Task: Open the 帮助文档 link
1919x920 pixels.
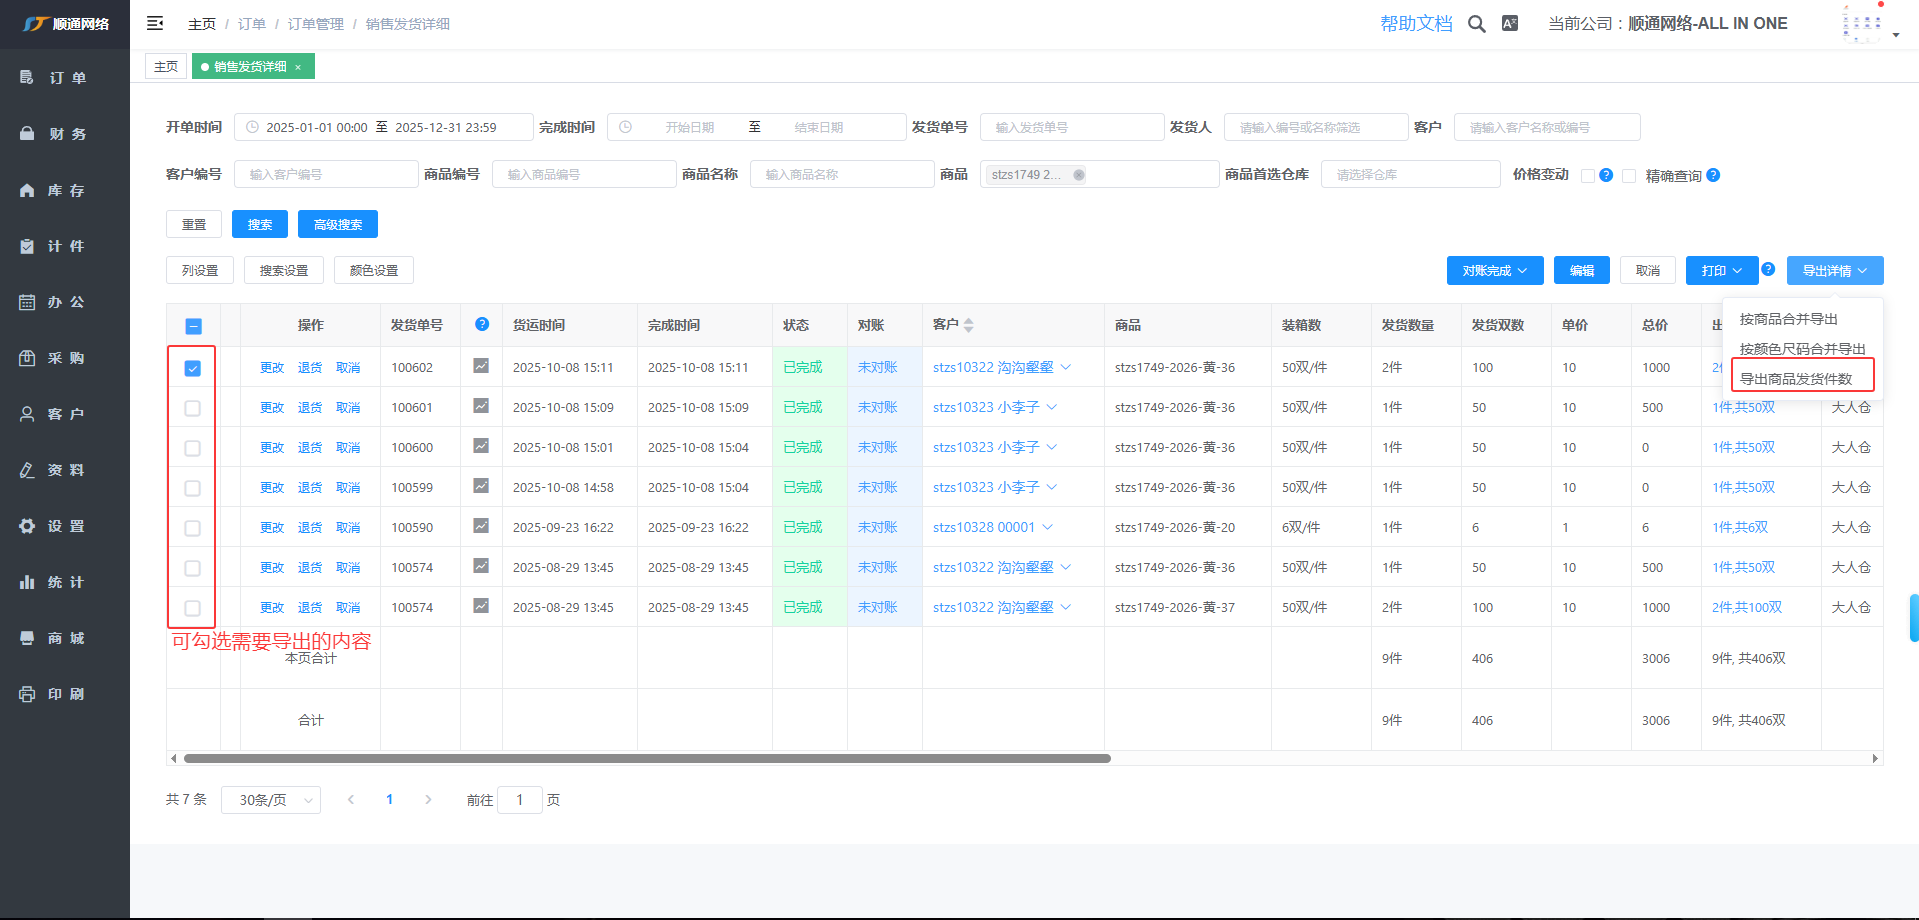Action: click(1415, 24)
